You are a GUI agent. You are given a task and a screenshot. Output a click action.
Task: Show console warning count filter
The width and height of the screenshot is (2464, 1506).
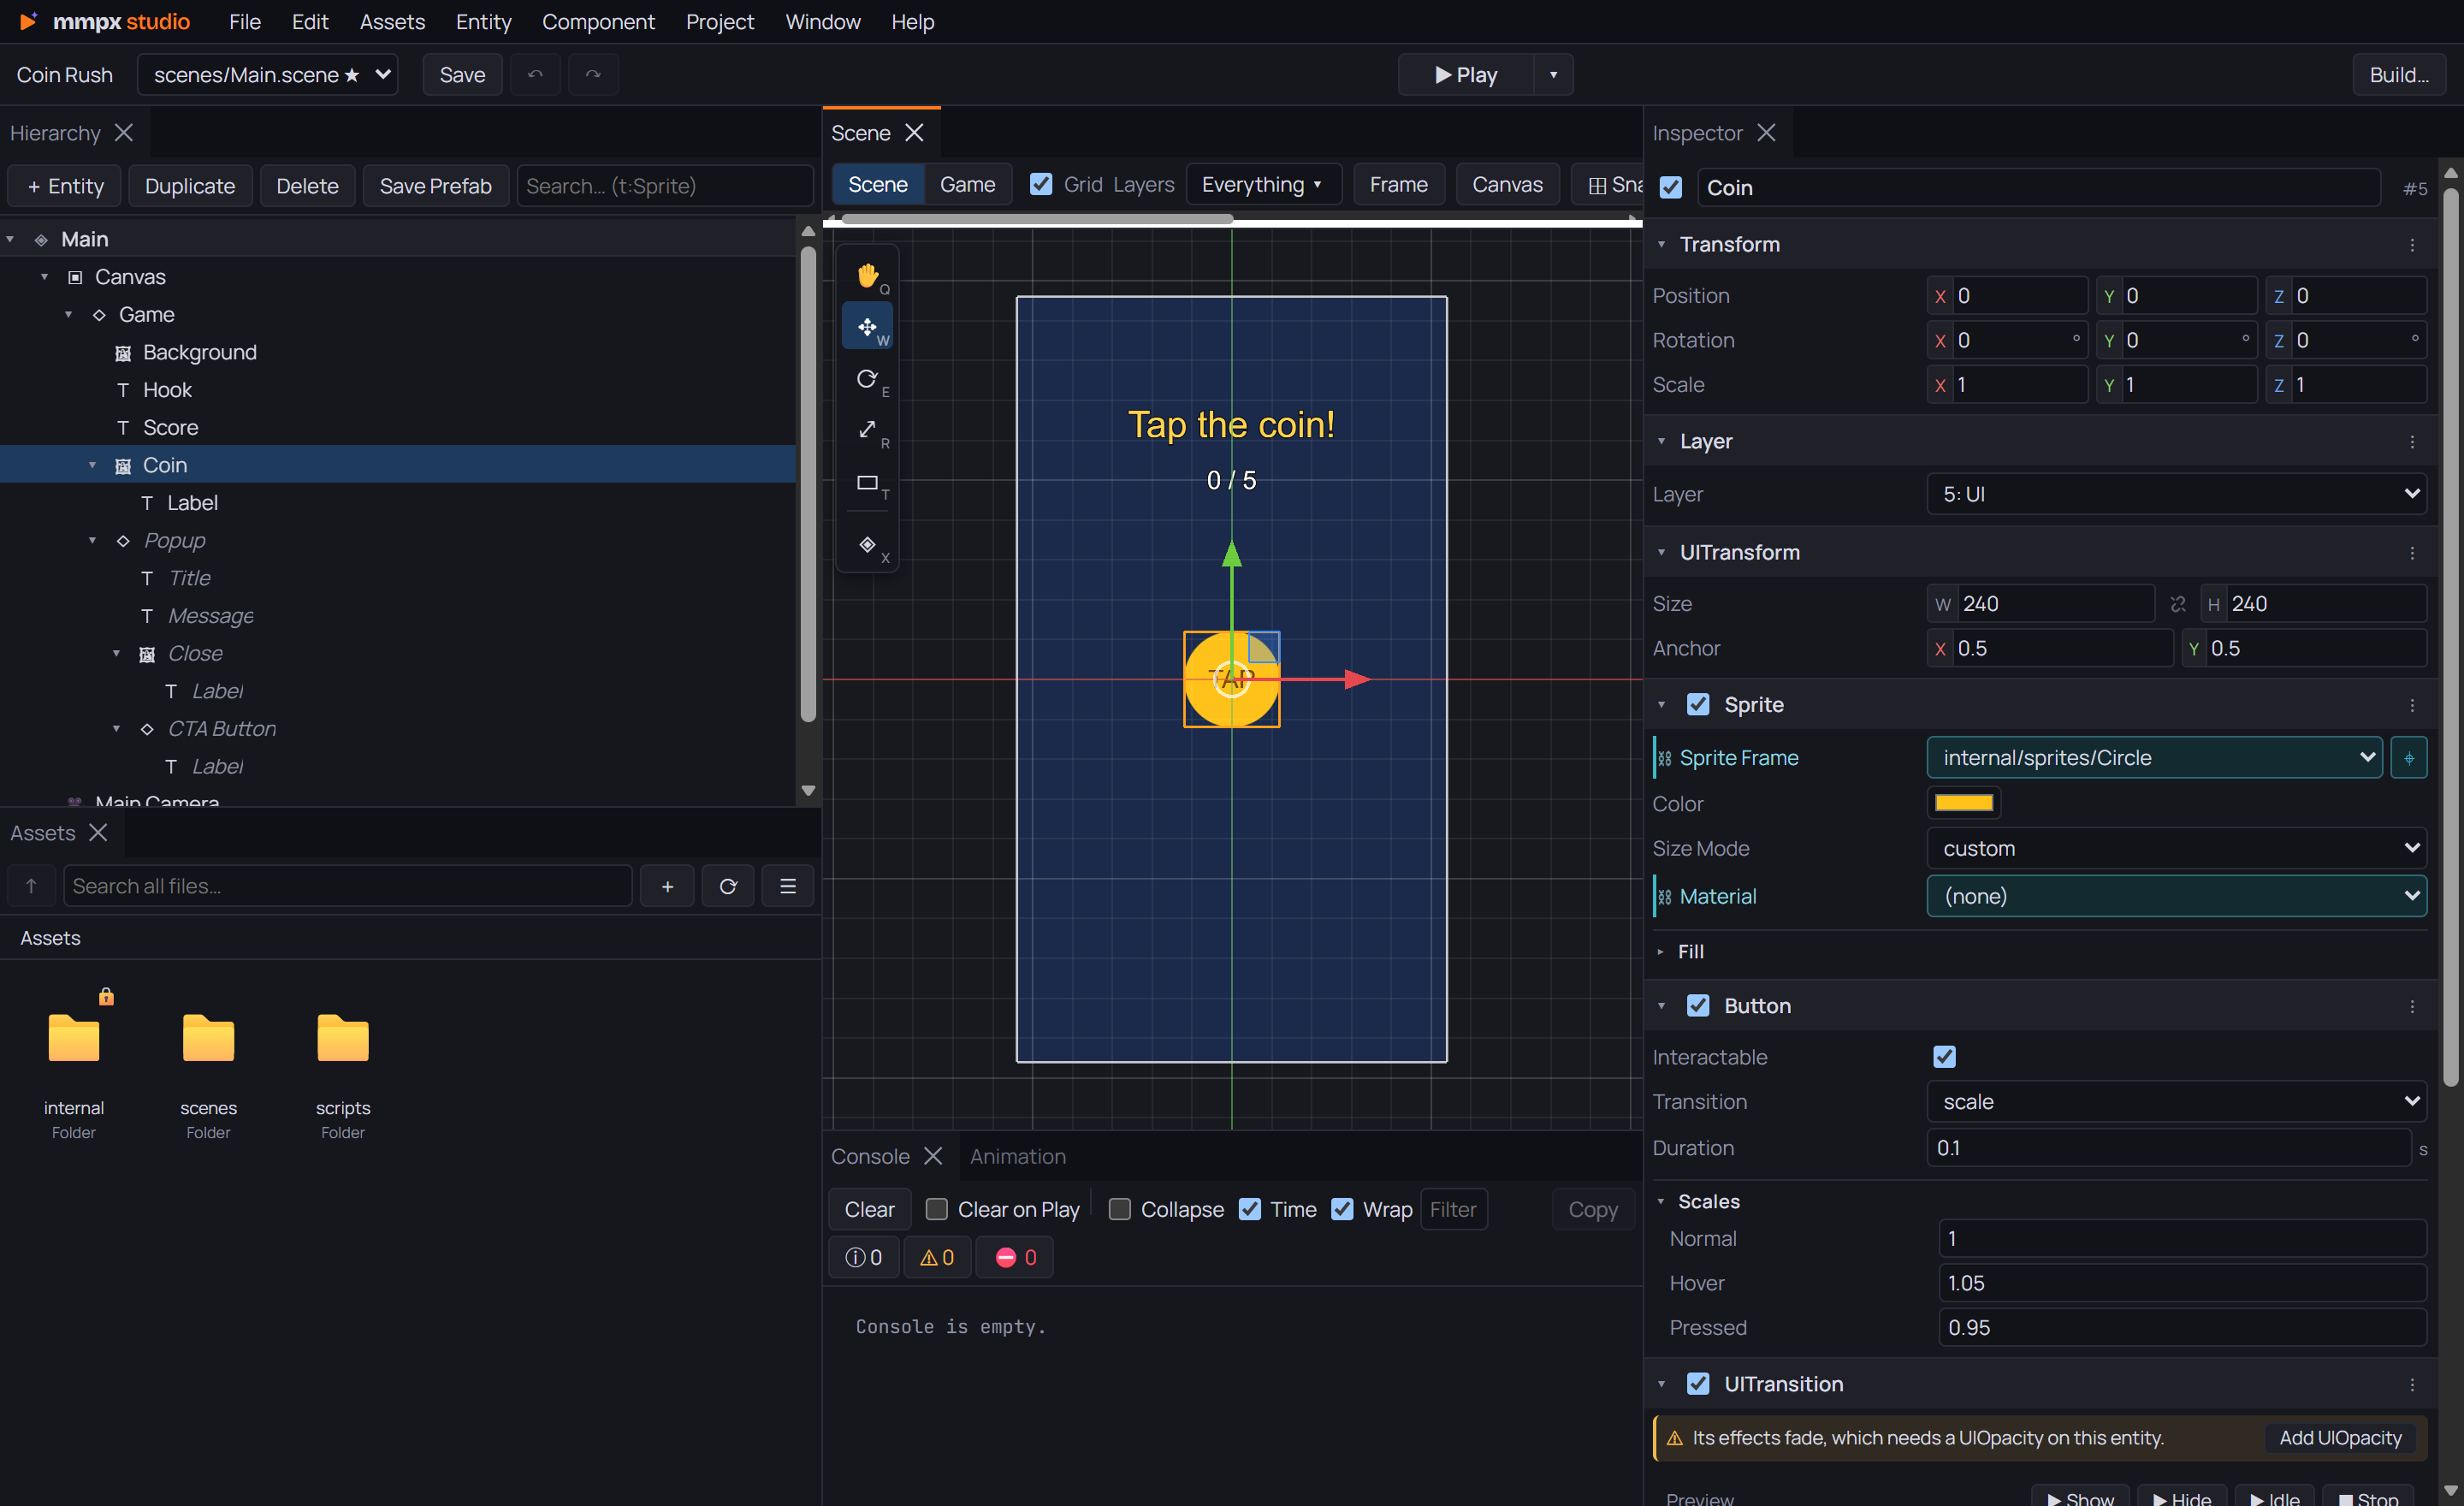tap(937, 1257)
